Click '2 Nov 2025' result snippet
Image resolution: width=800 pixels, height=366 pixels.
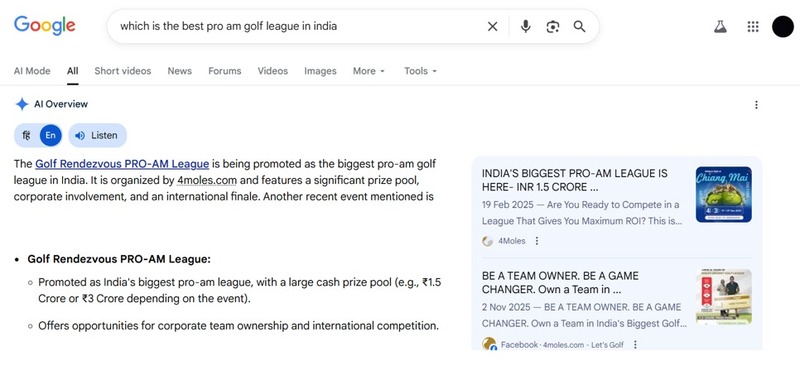coord(584,315)
